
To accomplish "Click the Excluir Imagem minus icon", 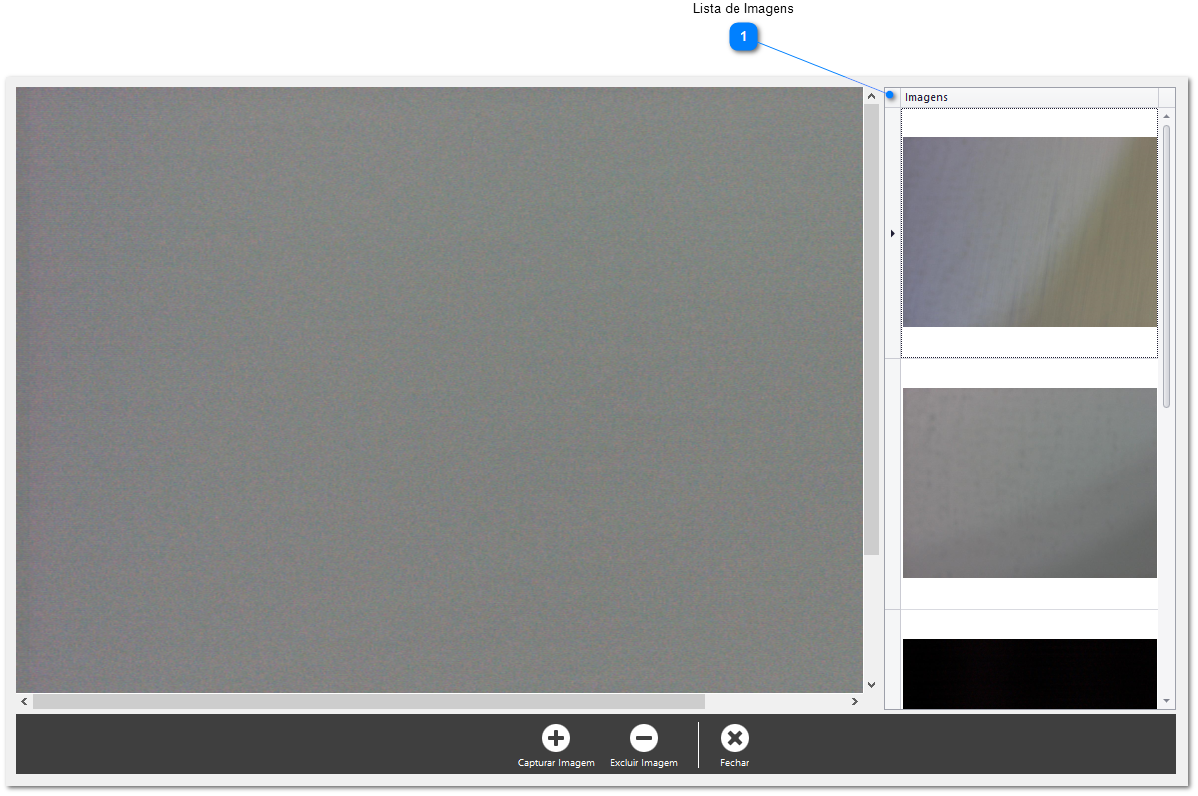I will click(x=643, y=738).
